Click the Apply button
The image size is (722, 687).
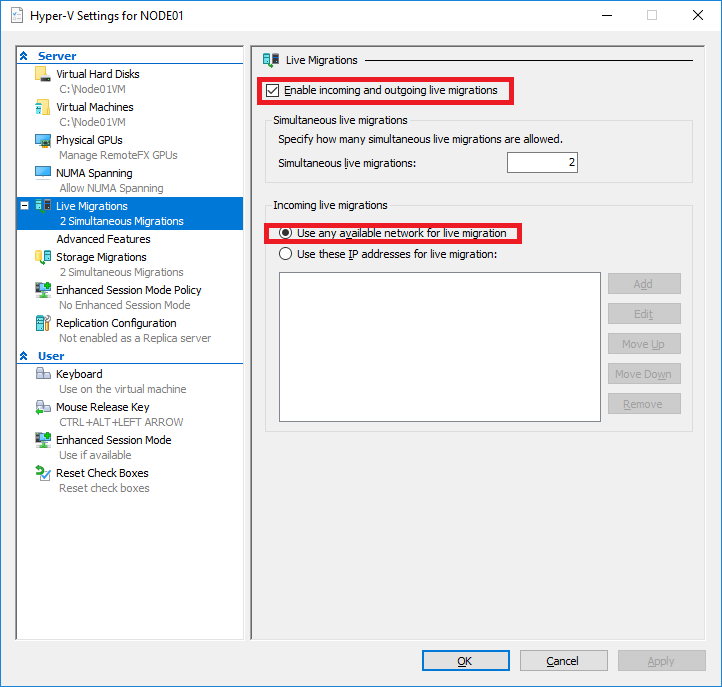(x=662, y=661)
